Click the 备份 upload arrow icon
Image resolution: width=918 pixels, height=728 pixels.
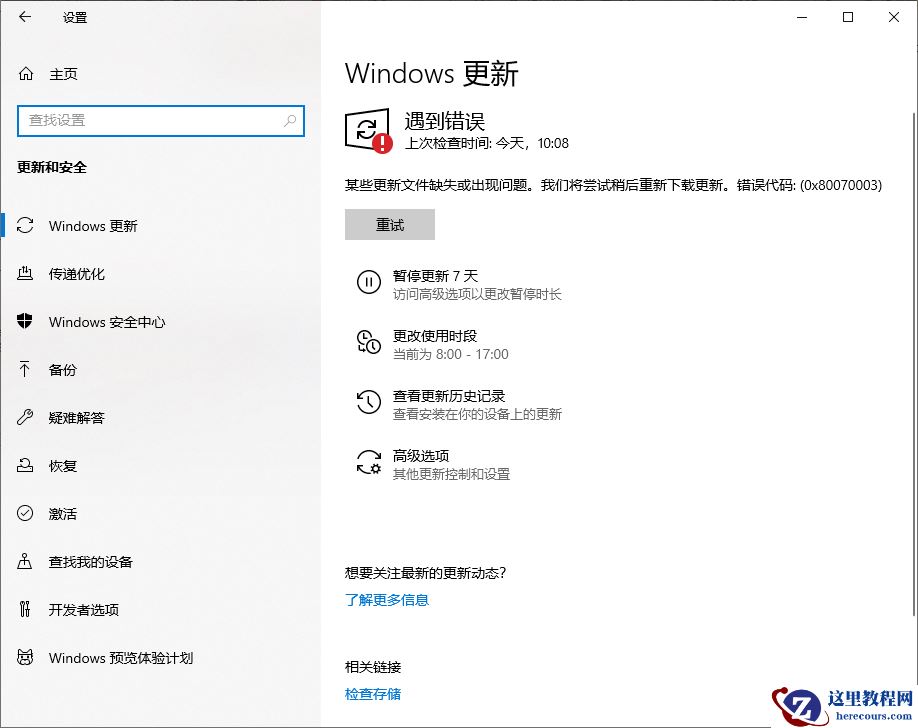pyautogui.click(x=26, y=370)
